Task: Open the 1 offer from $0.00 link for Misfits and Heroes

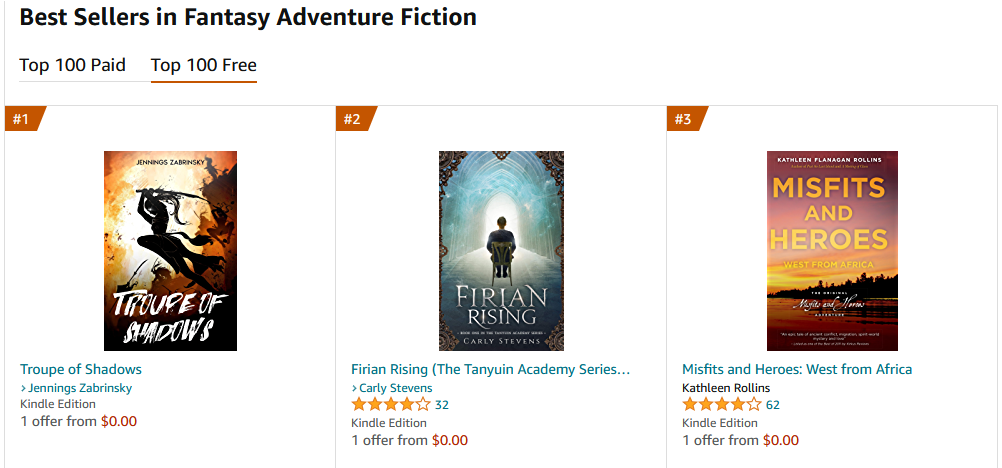Action: click(741, 440)
